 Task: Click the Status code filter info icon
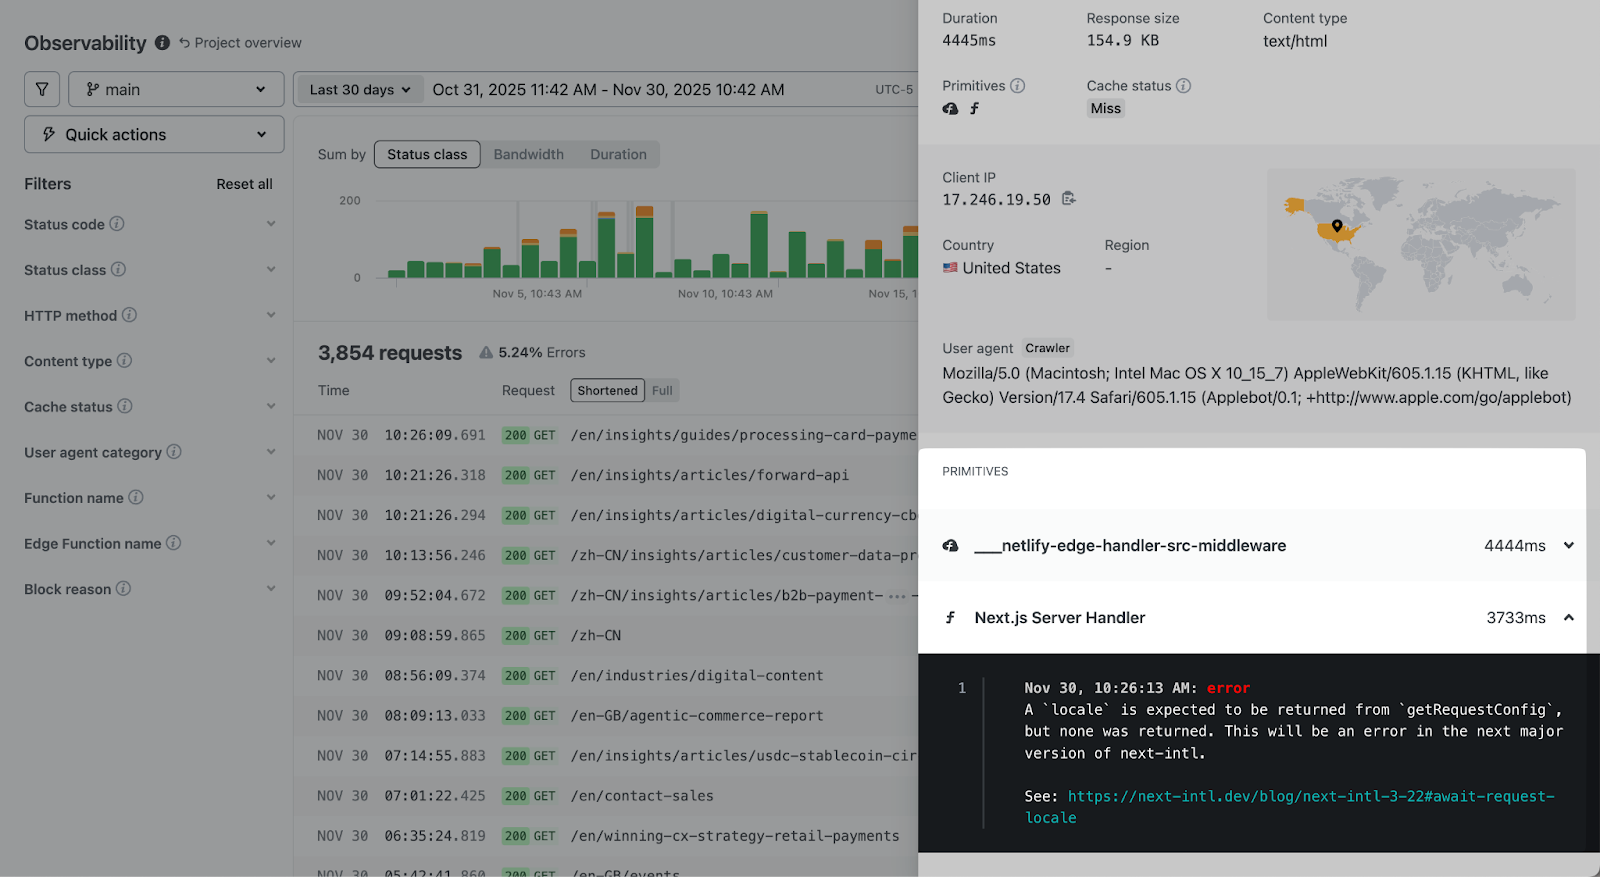pos(117,224)
